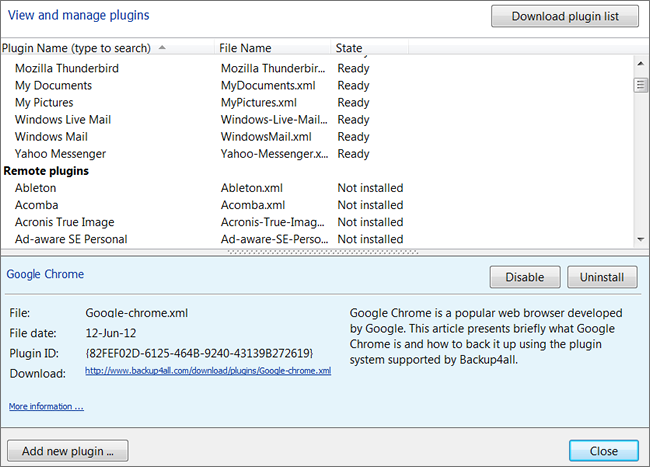This screenshot has height=467, width=650.
Task: Sort by Plugin Name column header
Action: tap(108, 48)
